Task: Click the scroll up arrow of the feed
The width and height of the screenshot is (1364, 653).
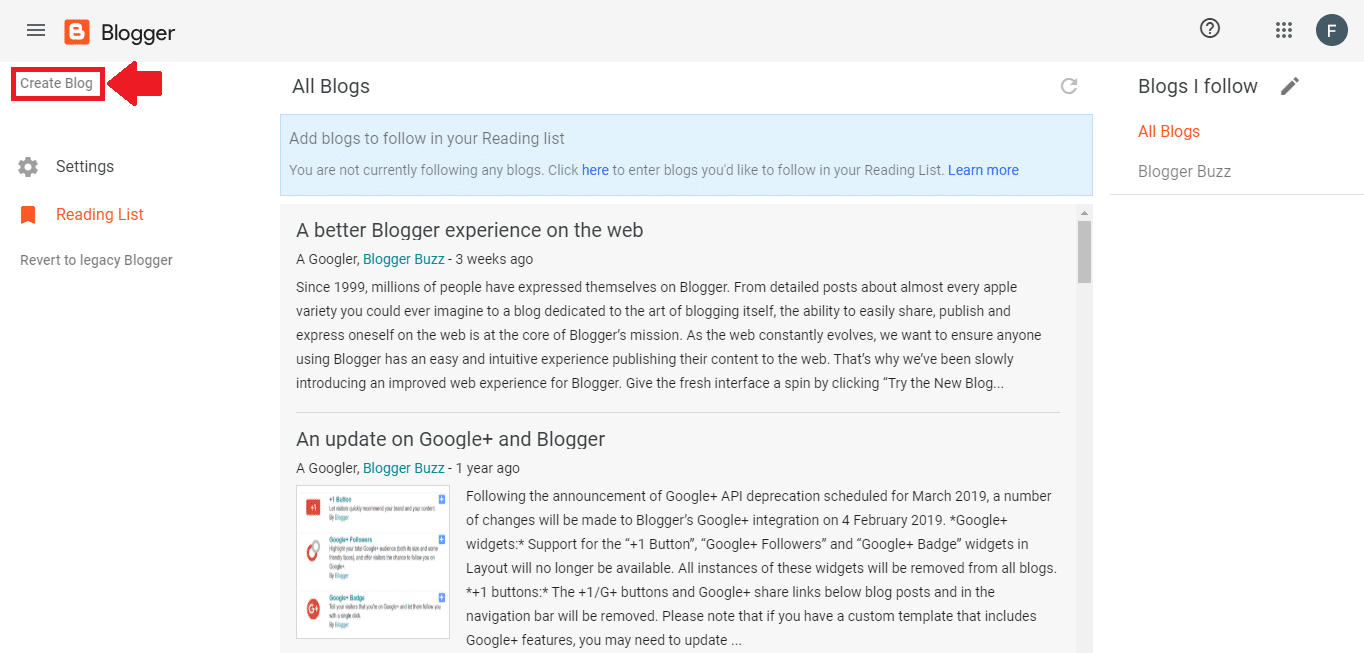Action: tap(1084, 213)
